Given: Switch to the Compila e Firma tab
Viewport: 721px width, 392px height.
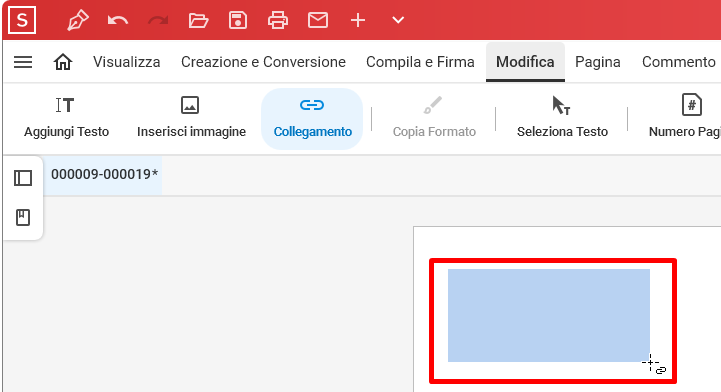Looking at the screenshot, I should point(420,62).
